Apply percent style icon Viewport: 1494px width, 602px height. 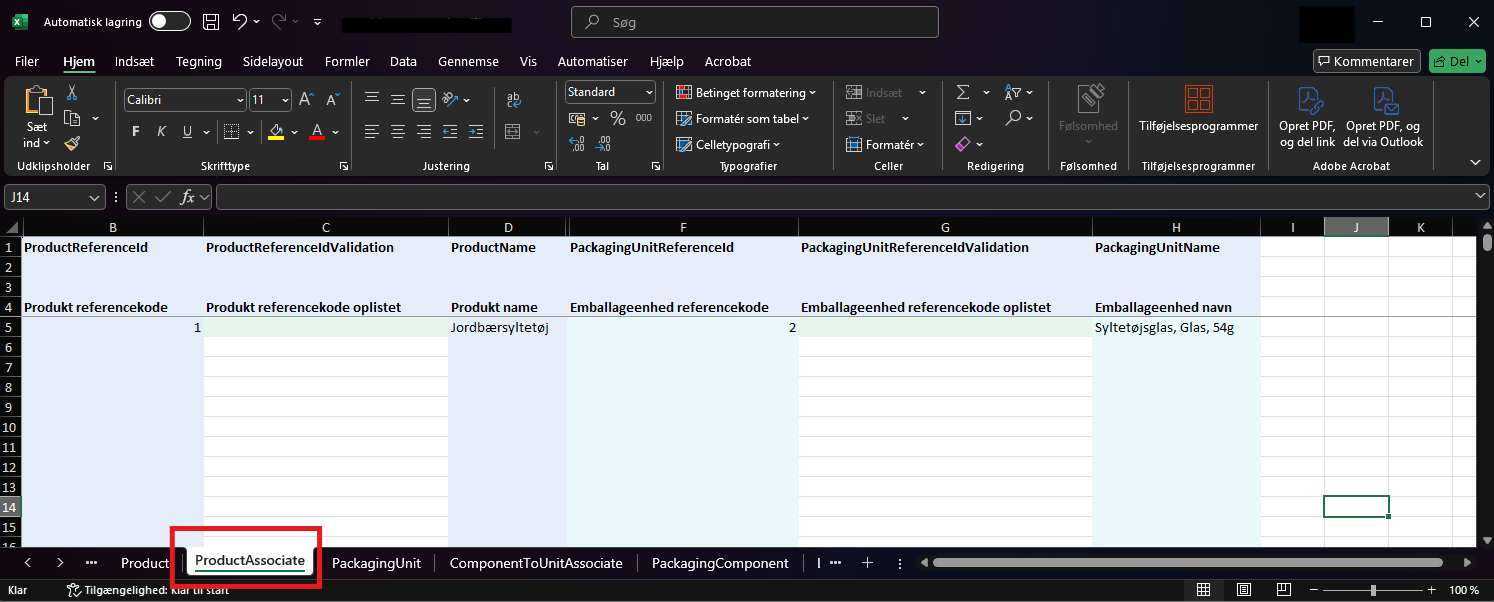tap(618, 118)
